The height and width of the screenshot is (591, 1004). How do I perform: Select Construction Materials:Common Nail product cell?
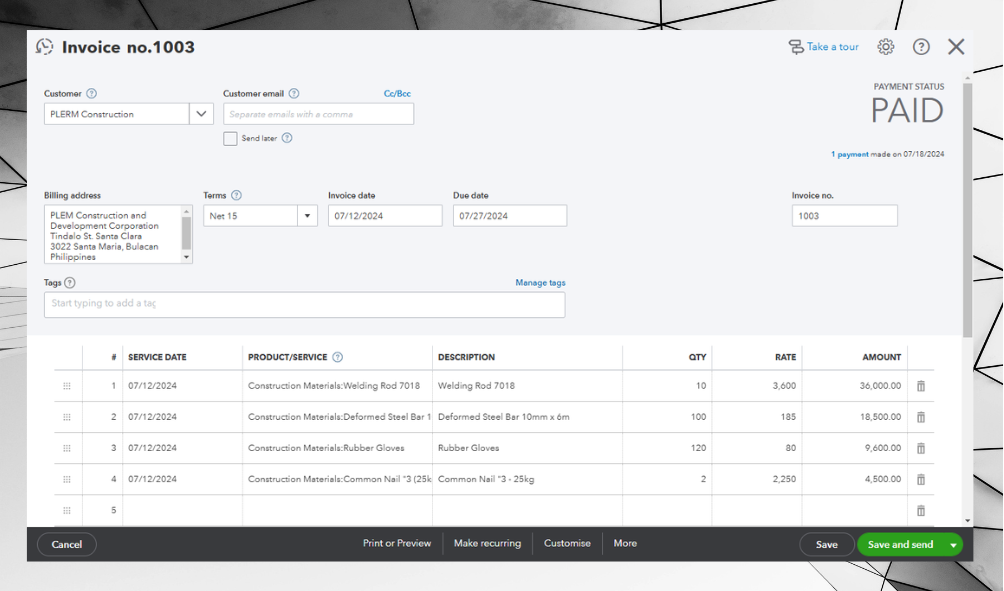(337, 479)
